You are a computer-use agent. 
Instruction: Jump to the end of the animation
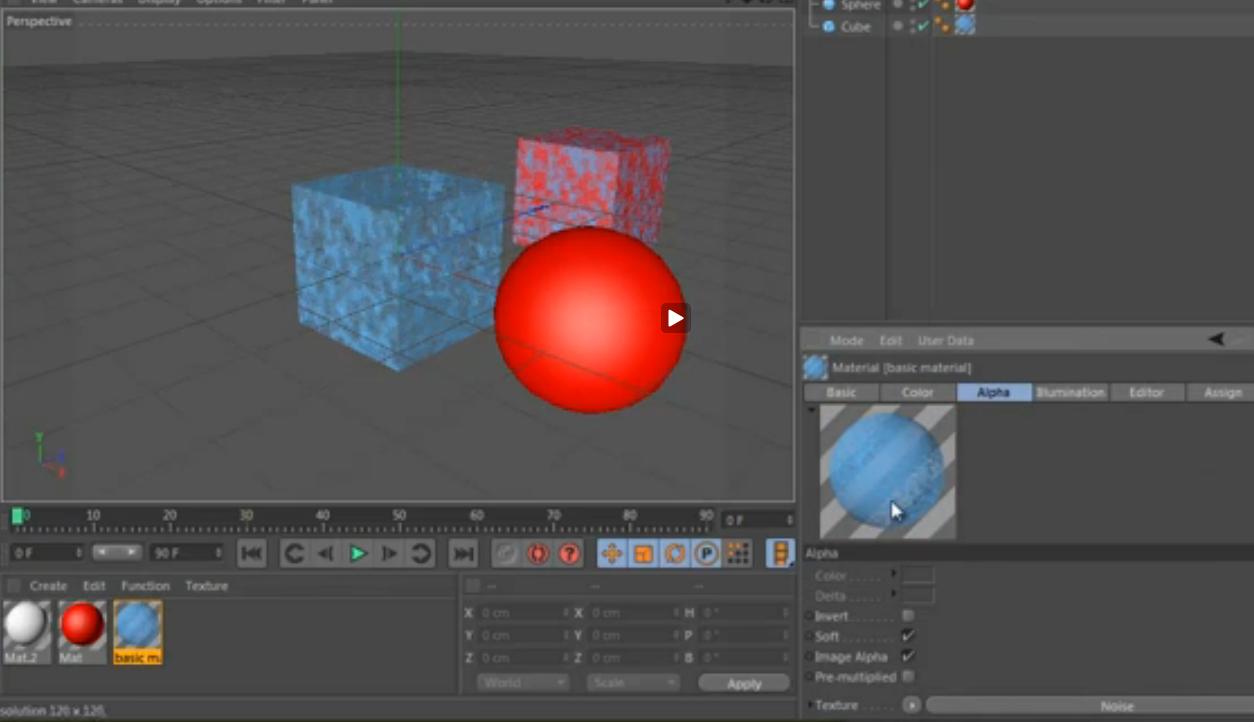(x=463, y=553)
